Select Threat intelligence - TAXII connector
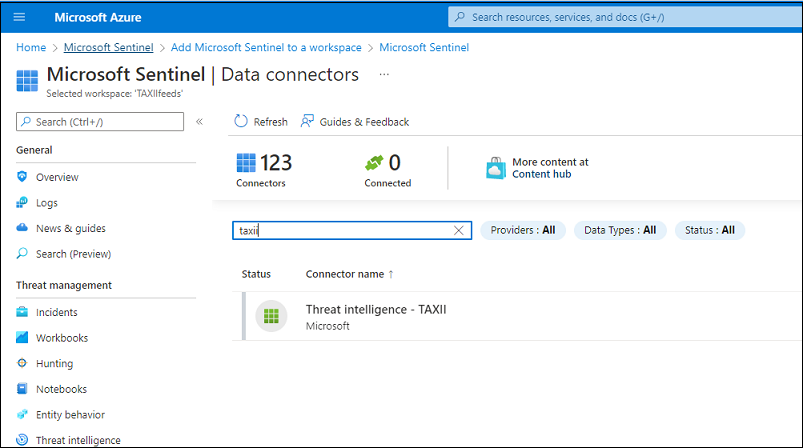The image size is (803, 448). (x=376, y=310)
